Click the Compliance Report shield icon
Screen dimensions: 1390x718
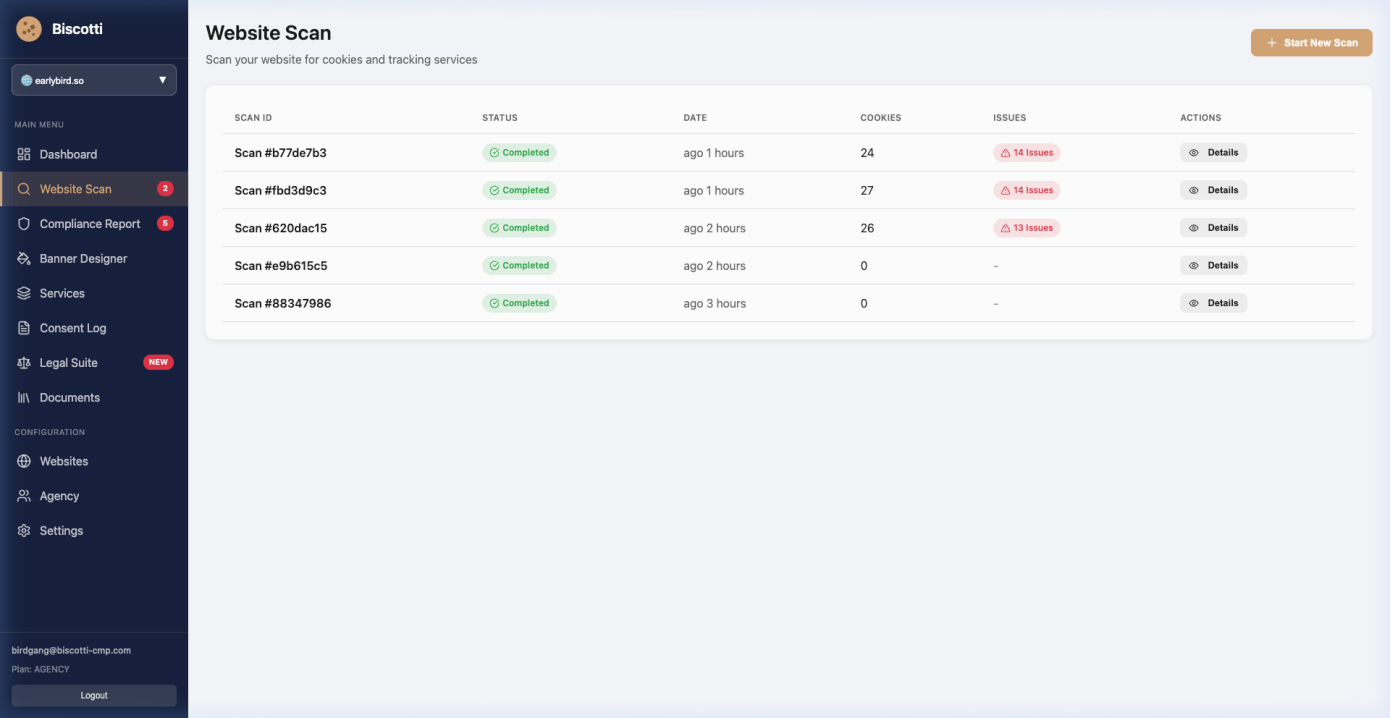24,224
